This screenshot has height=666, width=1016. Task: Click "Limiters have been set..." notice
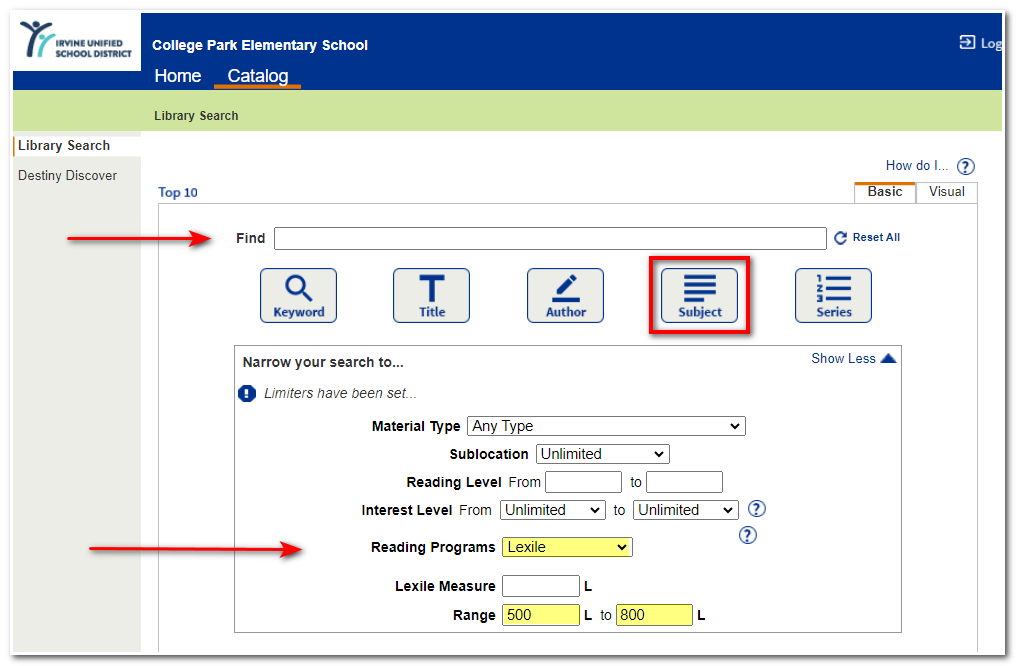[340, 393]
